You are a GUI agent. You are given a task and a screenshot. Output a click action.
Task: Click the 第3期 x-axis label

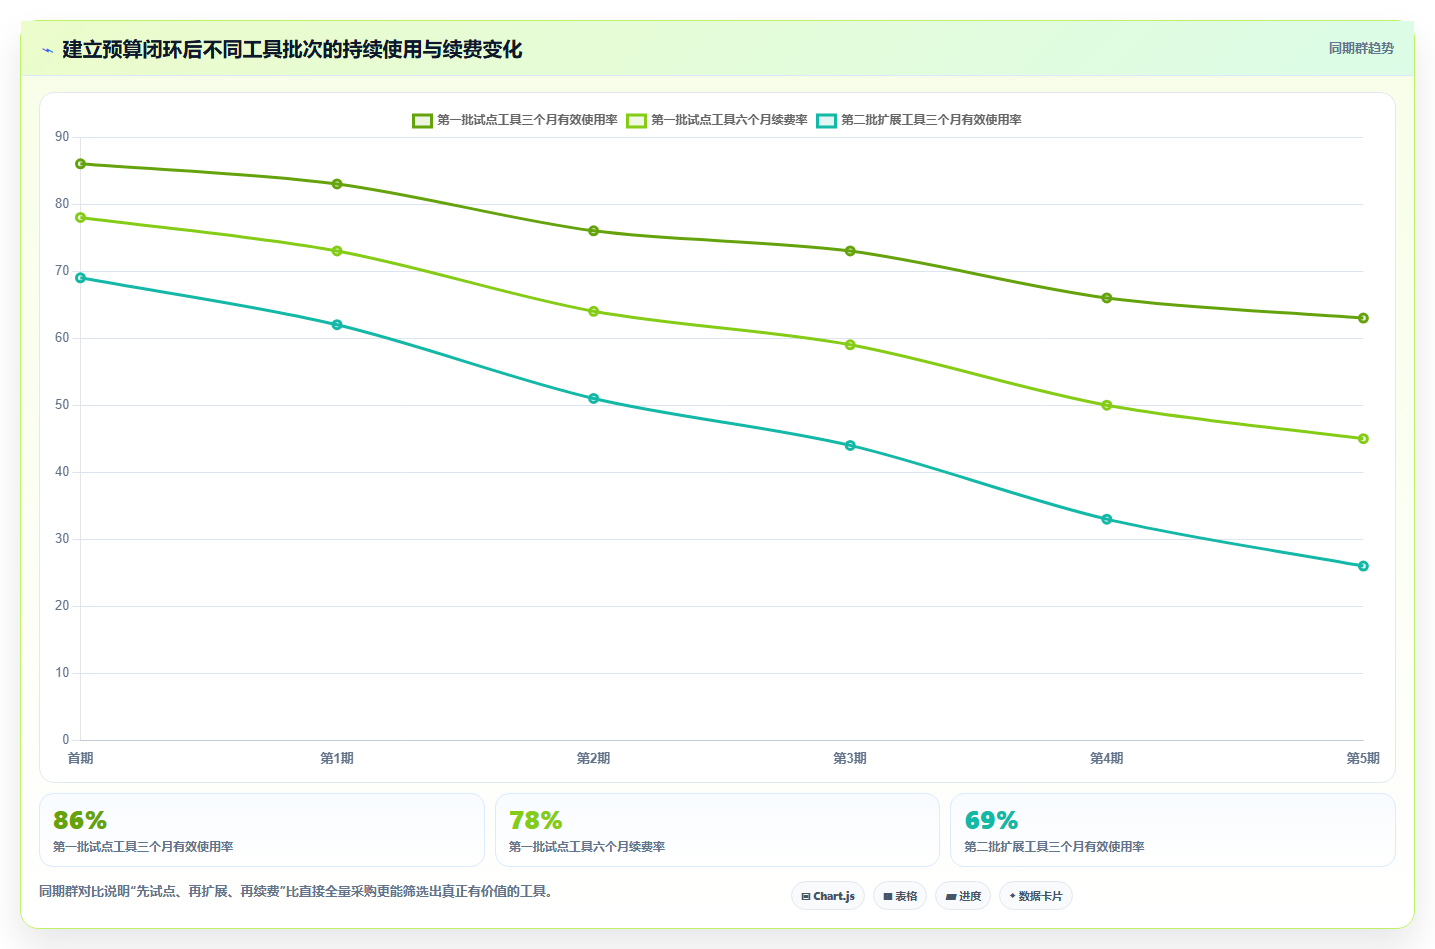click(x=850, y=758)
